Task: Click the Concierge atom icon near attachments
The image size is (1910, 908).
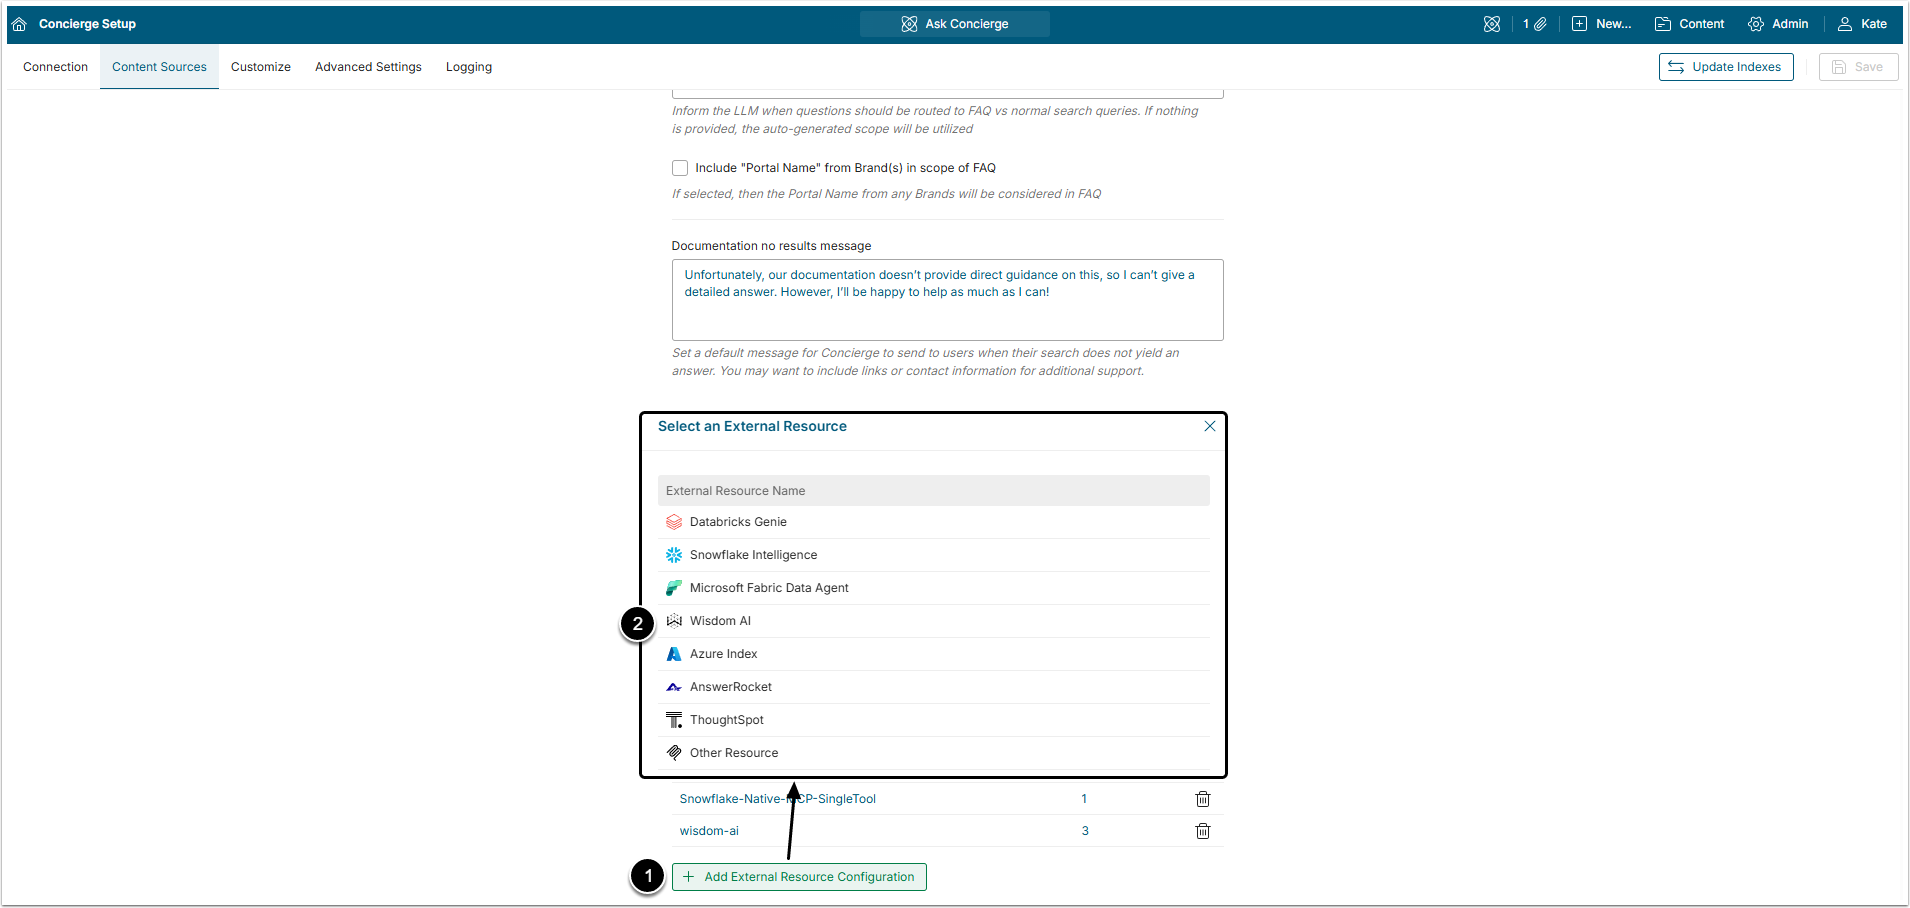Action: click(x=1491, y=24)
